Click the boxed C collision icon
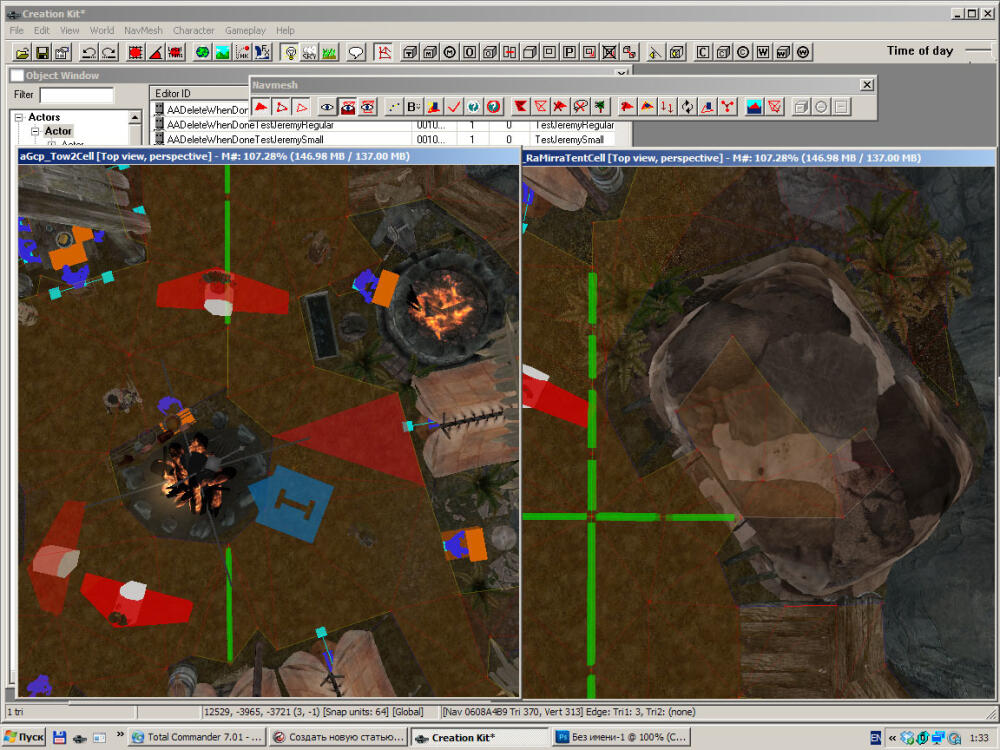 pyautogui.click(x=703, y=52)
